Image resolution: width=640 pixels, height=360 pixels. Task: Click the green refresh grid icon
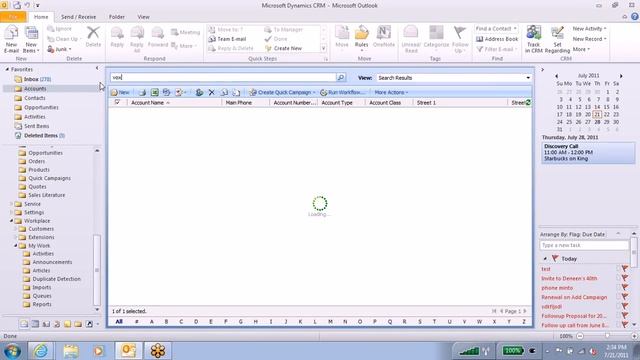coord(528,102)
